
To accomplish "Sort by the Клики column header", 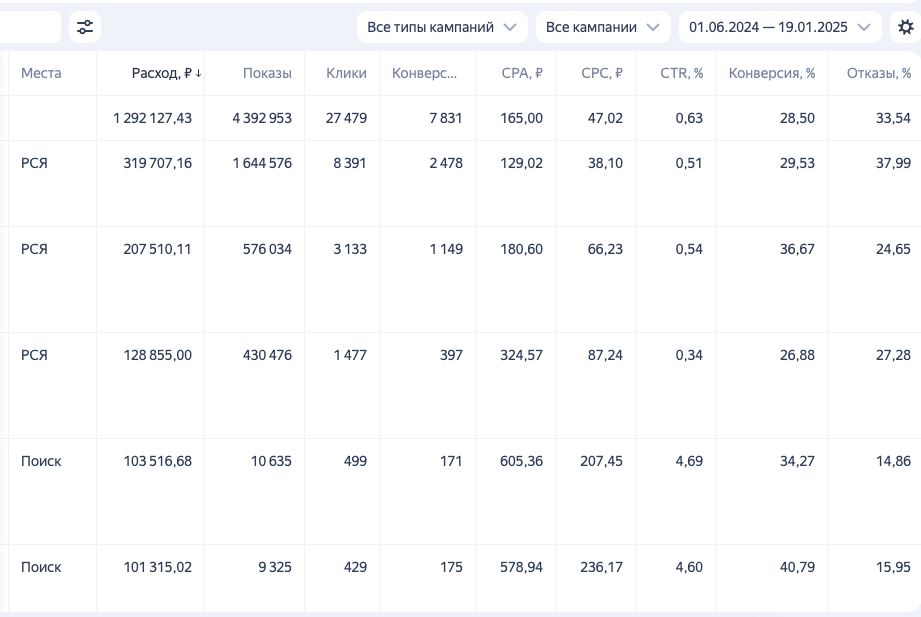I will (x=346, y=73).
